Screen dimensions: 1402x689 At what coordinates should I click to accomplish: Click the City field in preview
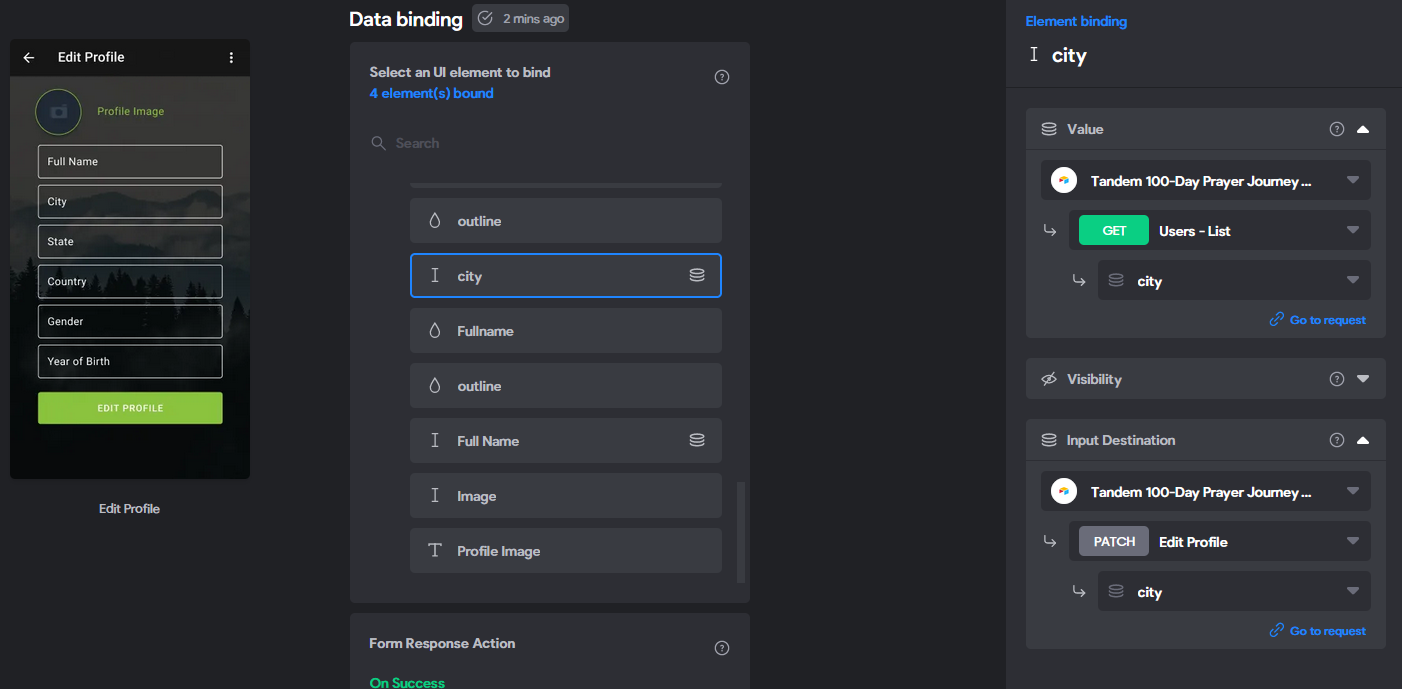(130, 201)
